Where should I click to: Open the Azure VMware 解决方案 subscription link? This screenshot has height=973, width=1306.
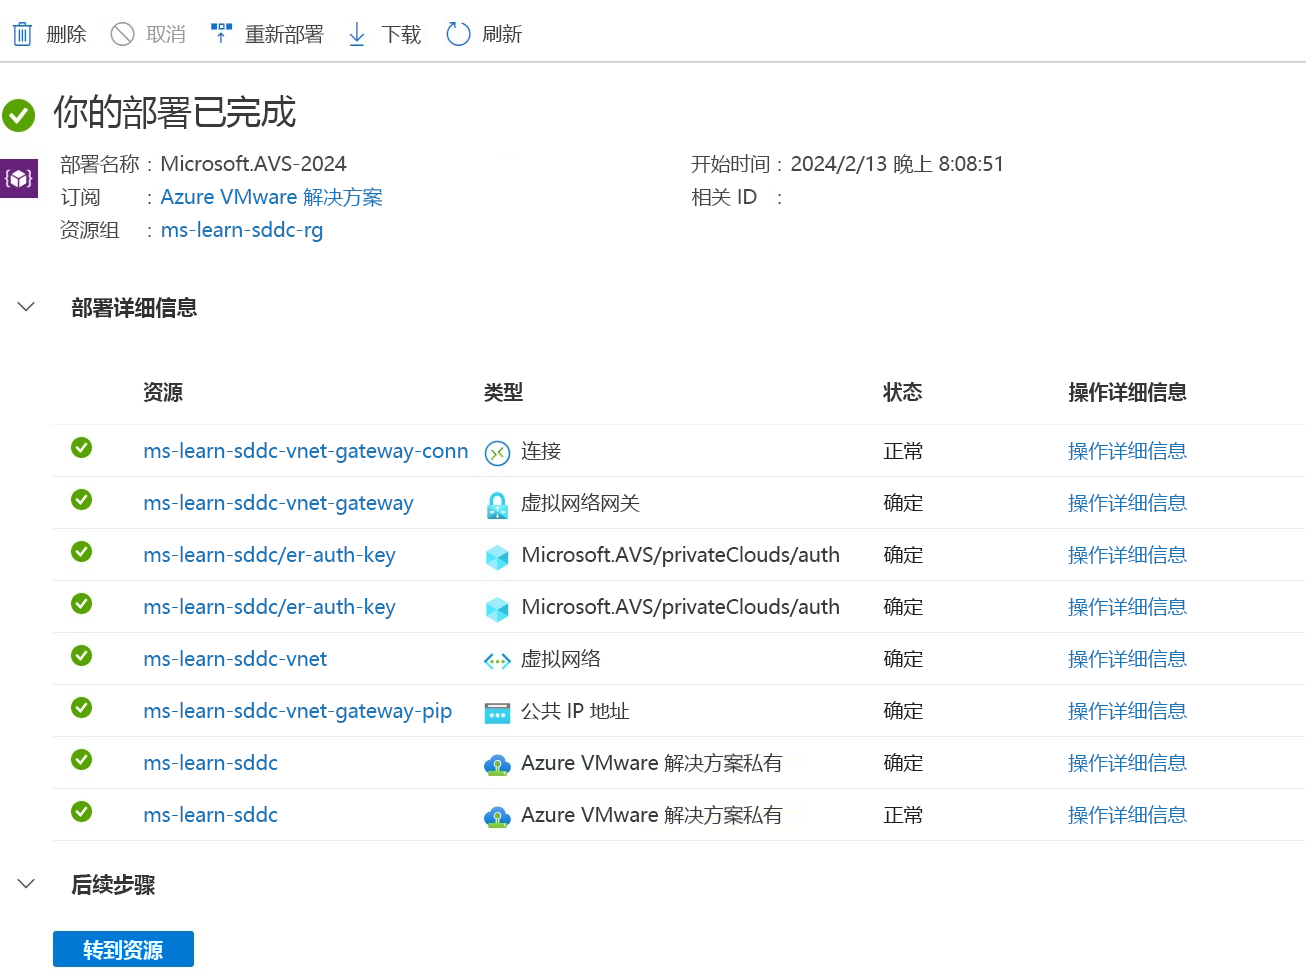pos(271,197)
